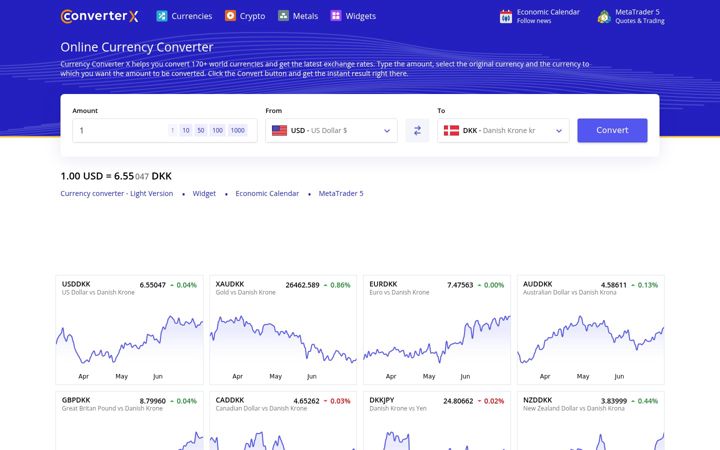
Task: Click the Economic Calendar icon
Action: click(506, 17)
